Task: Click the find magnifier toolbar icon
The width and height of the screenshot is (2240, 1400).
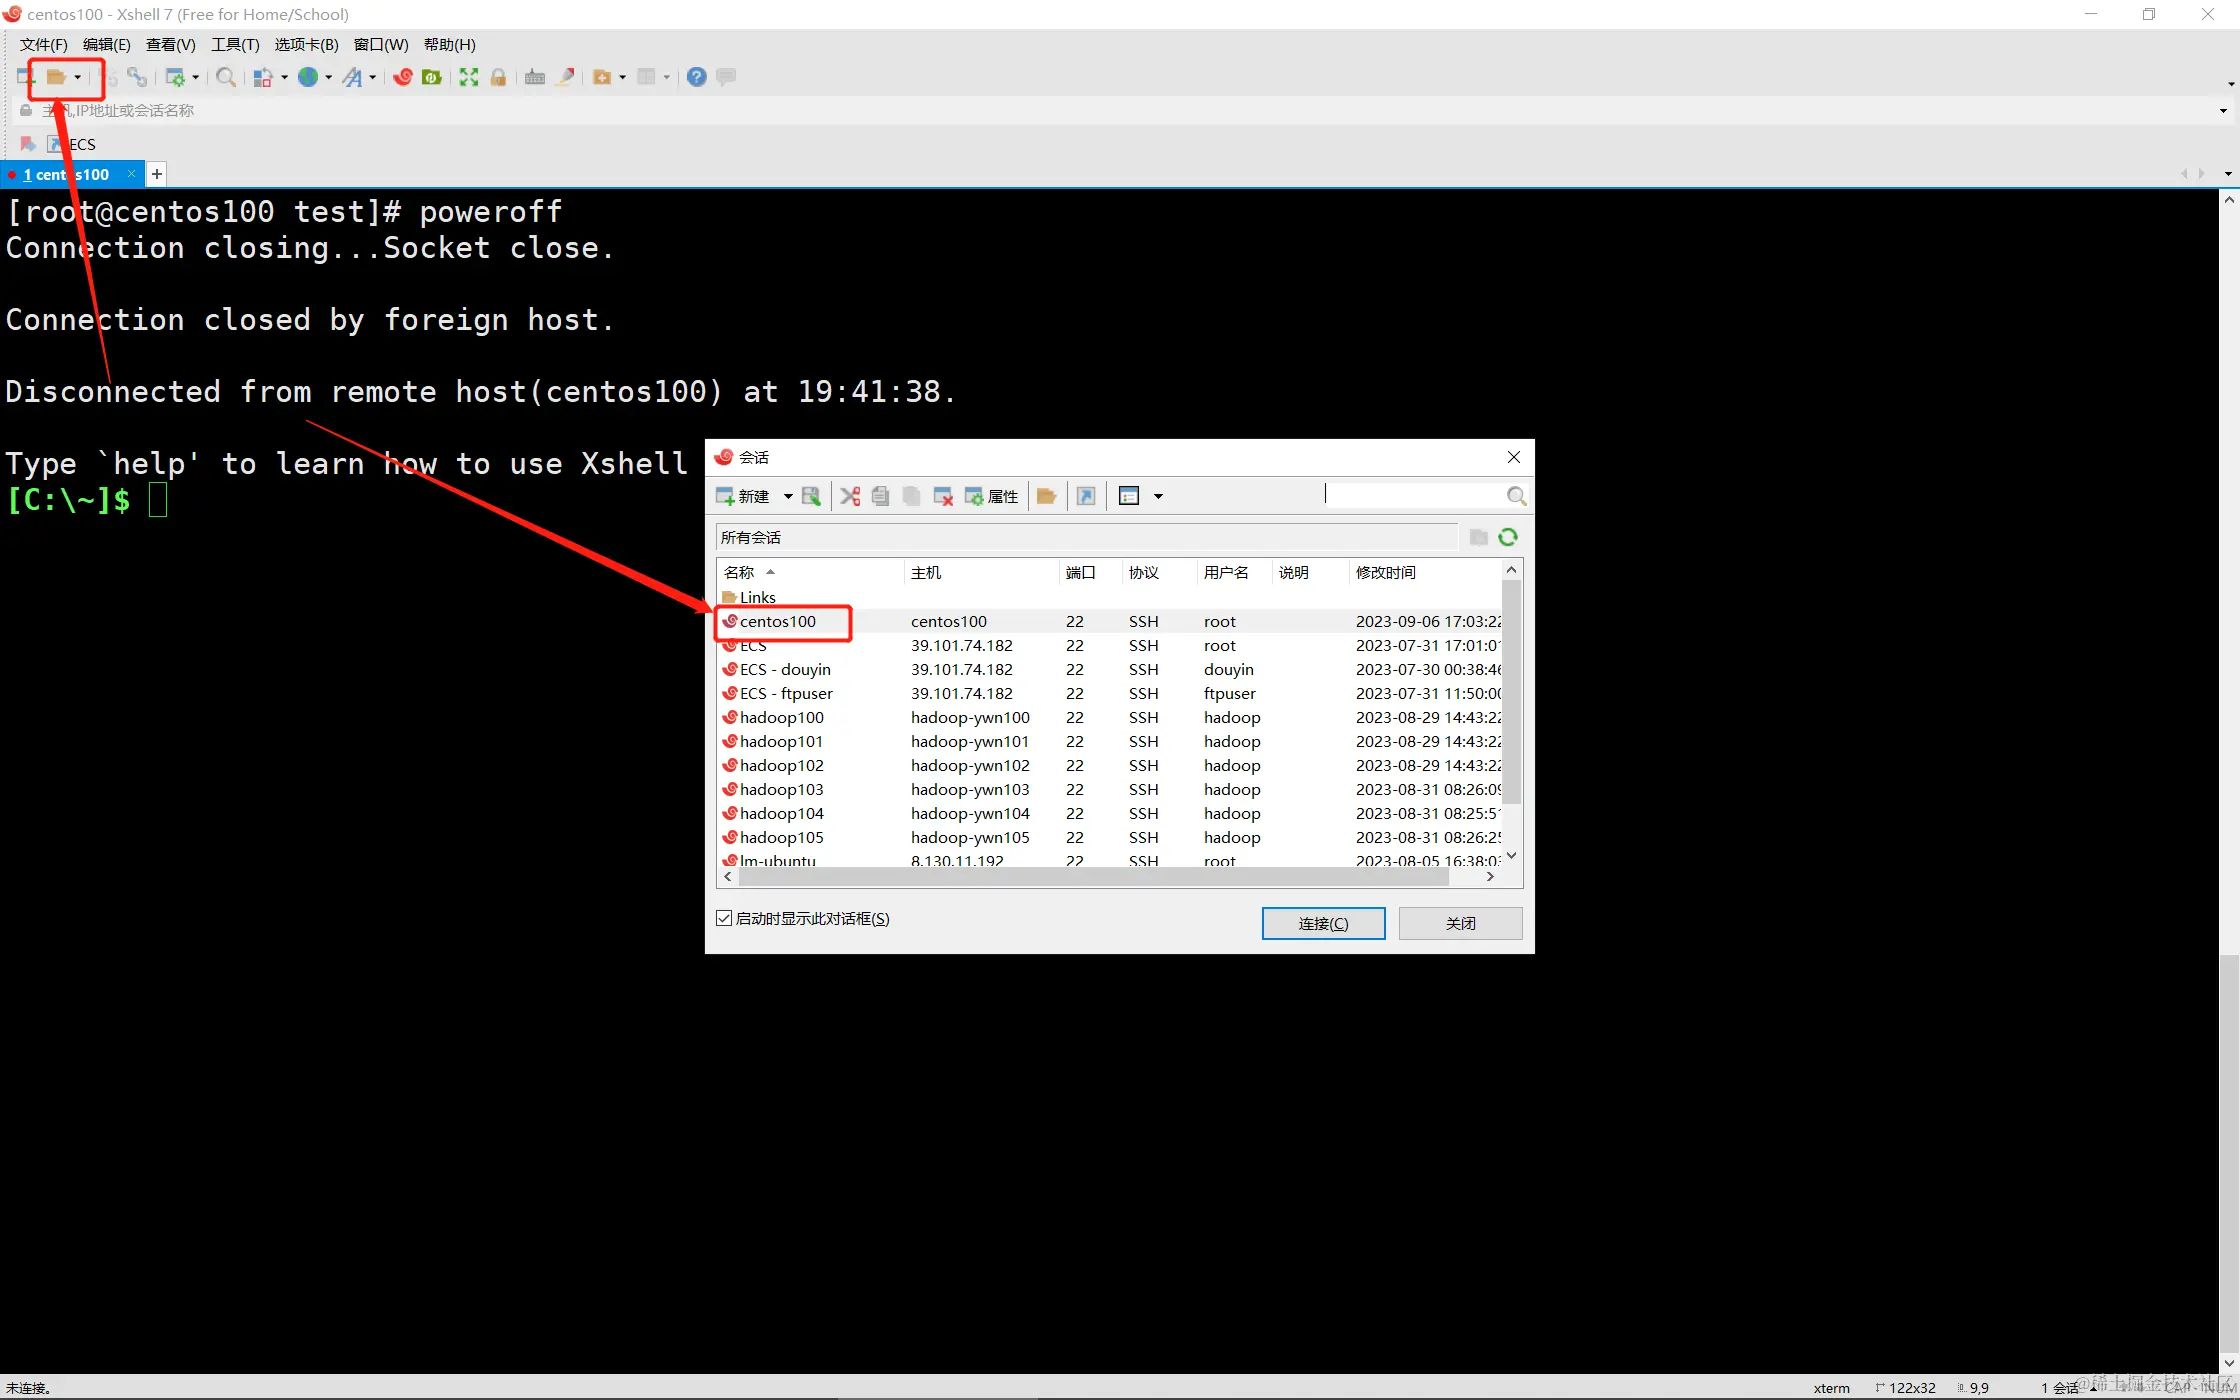Action: tap(226, 77)
